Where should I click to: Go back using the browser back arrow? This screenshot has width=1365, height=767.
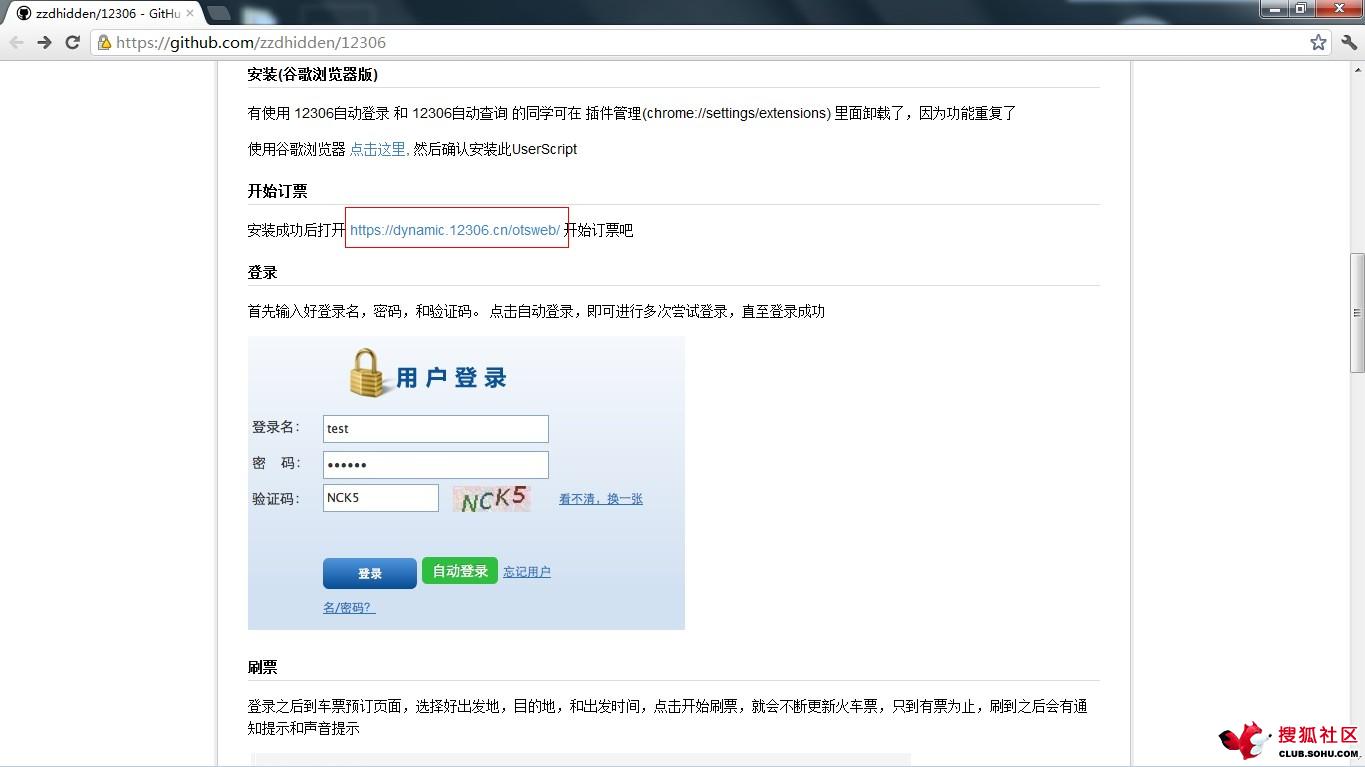pos(16,42)
